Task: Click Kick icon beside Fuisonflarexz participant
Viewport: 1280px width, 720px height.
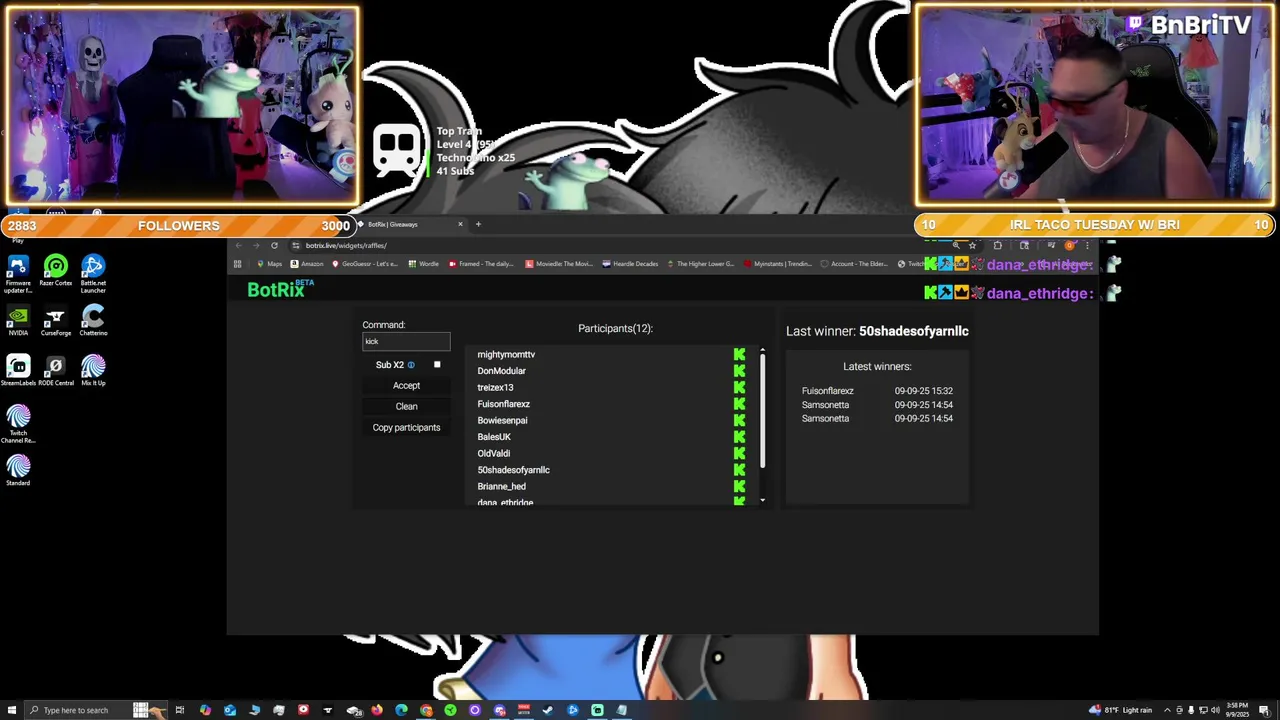Action: [739, 404]
